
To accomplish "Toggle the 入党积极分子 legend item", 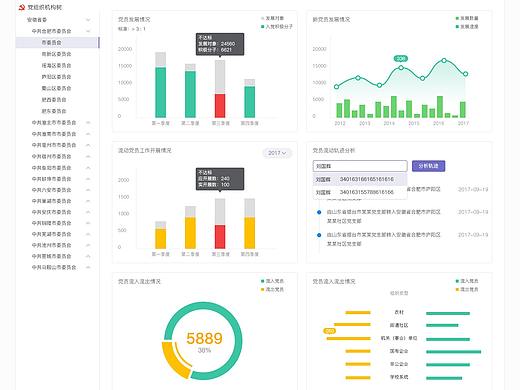I will click(x=277, y=26).
